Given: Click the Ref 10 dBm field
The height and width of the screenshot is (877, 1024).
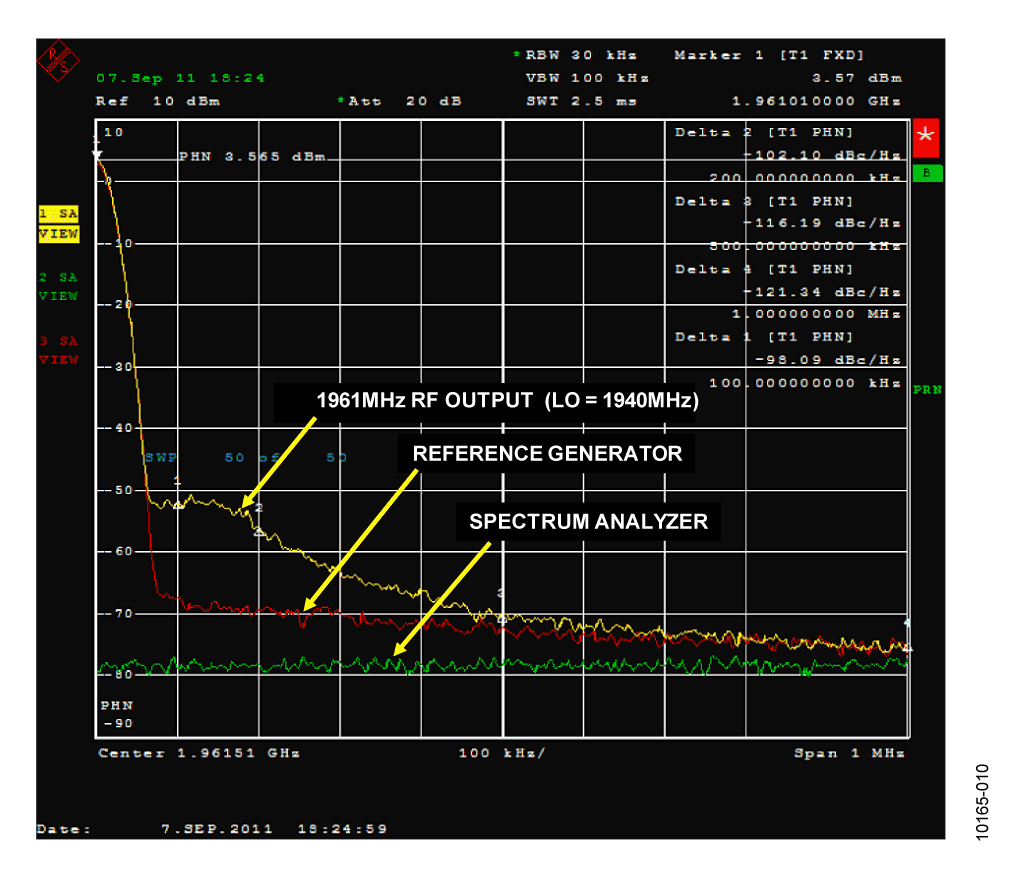Looking at the screenshot, I should [157, 101].
